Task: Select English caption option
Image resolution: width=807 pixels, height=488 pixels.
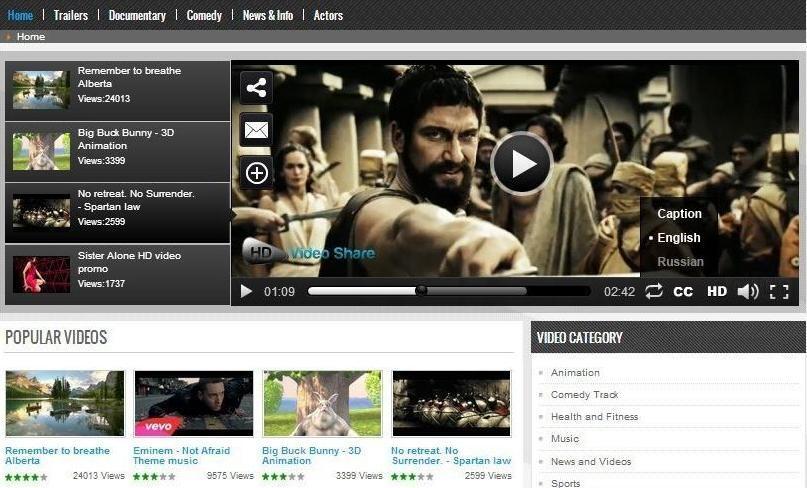Action: tap(679, 238)
